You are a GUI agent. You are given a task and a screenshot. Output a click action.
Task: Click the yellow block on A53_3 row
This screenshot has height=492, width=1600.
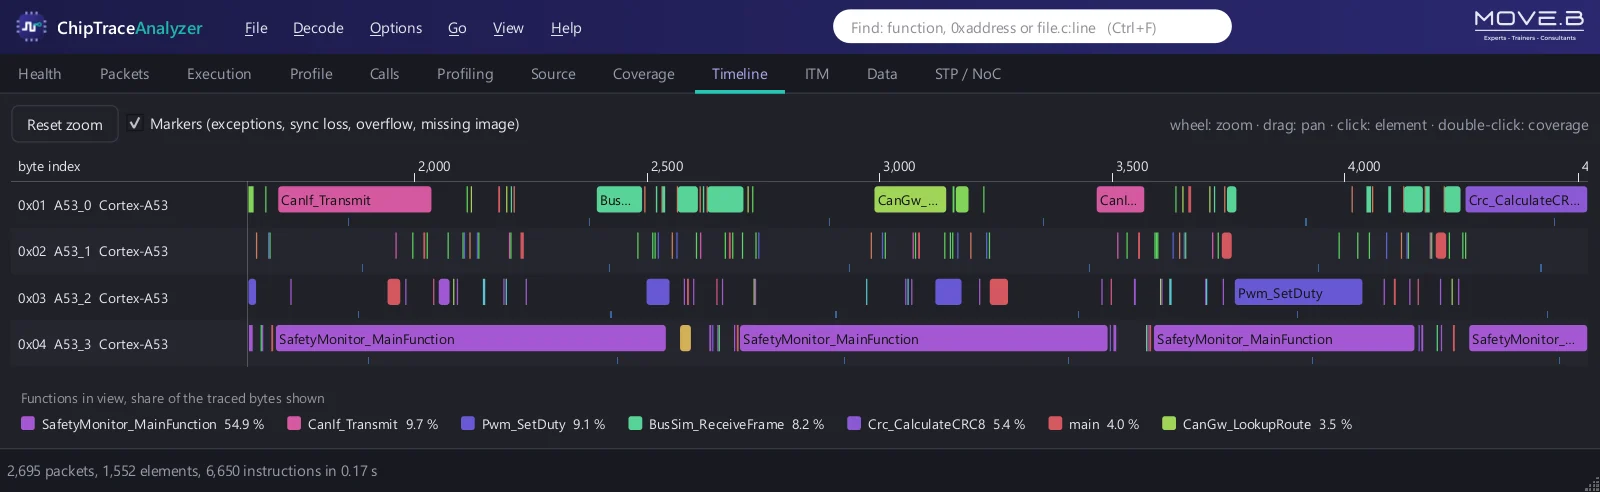(685, 339)
